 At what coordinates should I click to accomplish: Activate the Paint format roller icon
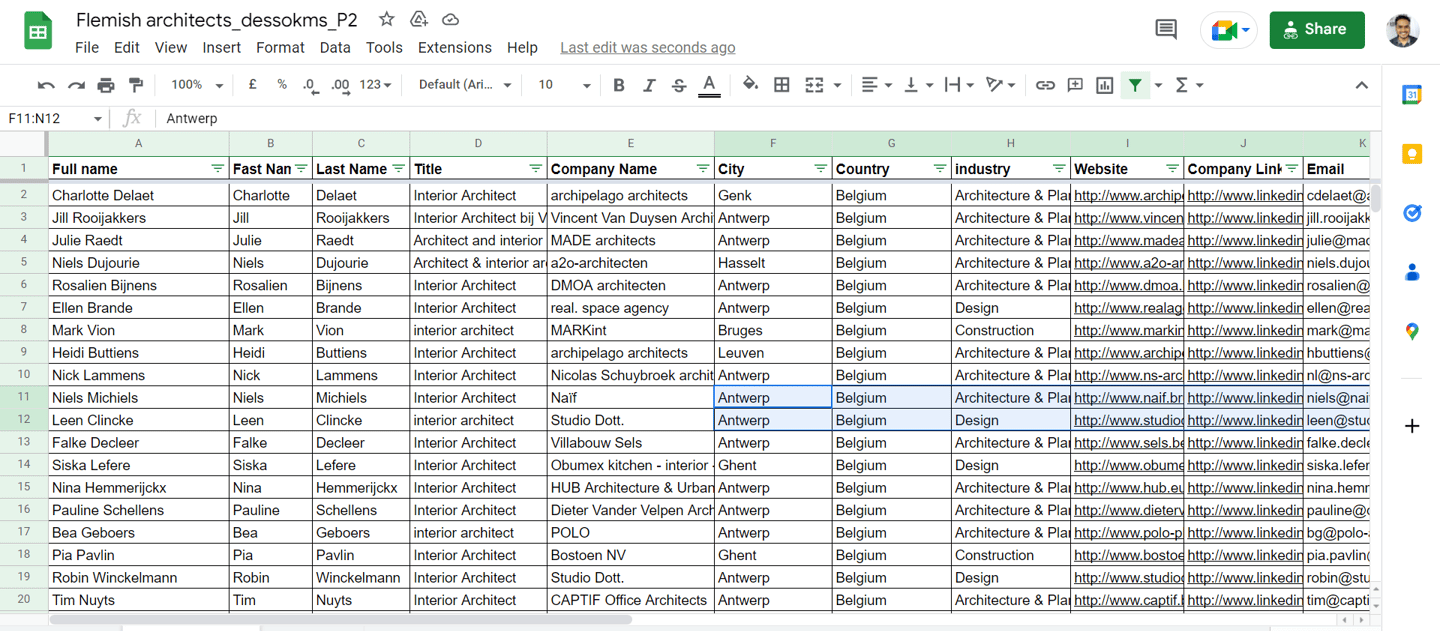click(x=136, y=85)
